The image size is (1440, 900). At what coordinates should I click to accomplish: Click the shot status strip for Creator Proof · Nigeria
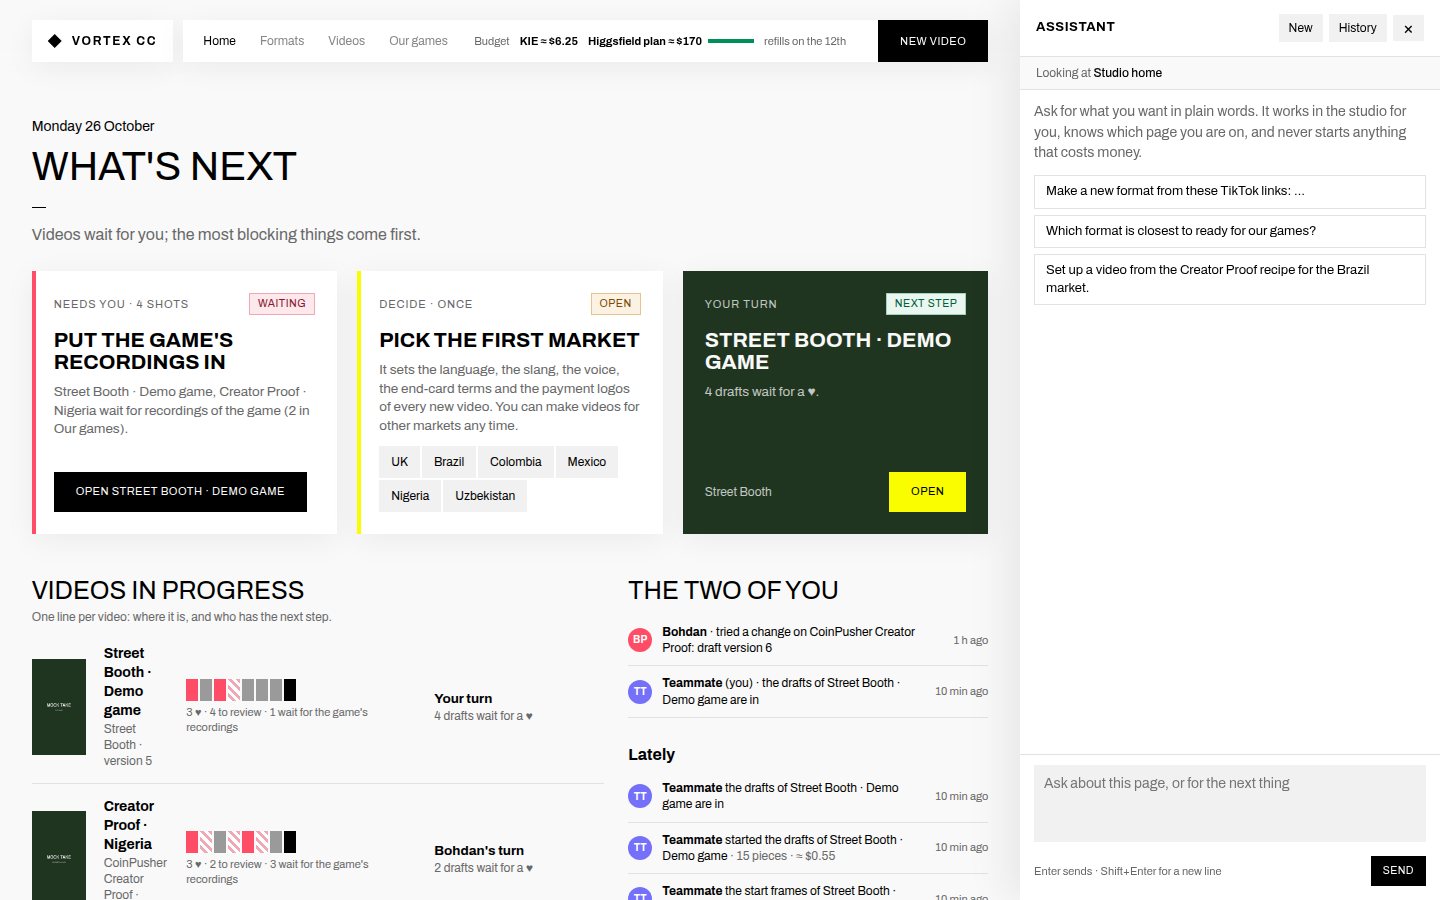(x=241, y=842)
